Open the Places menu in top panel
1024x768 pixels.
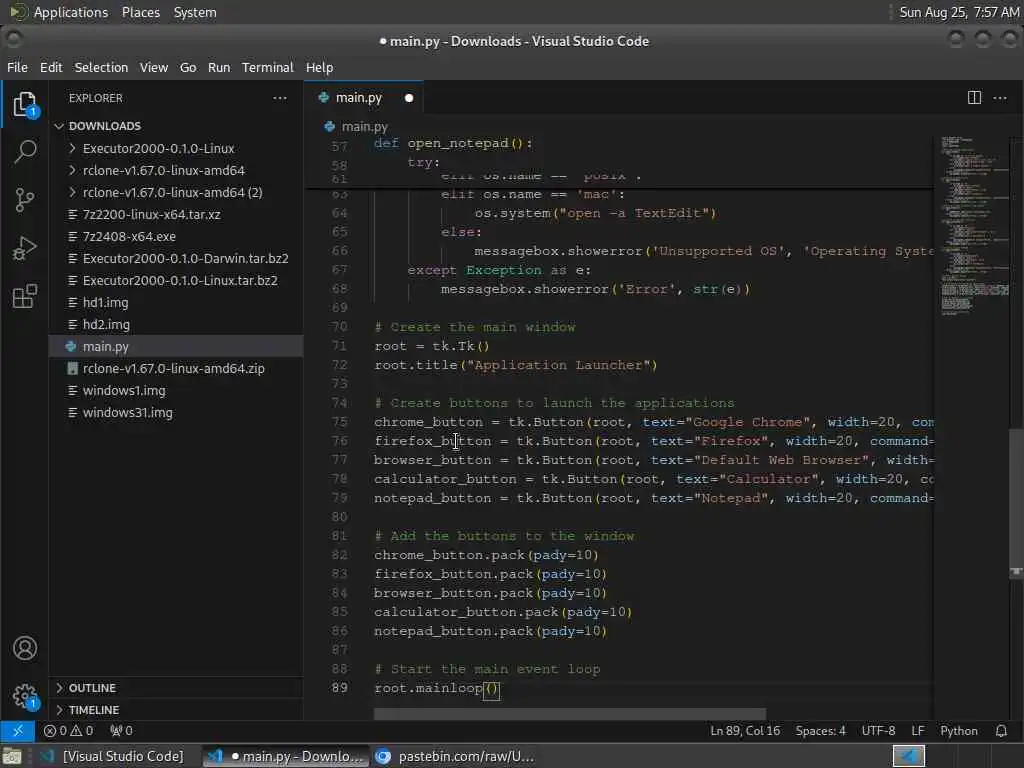click(x=140, y=12)
